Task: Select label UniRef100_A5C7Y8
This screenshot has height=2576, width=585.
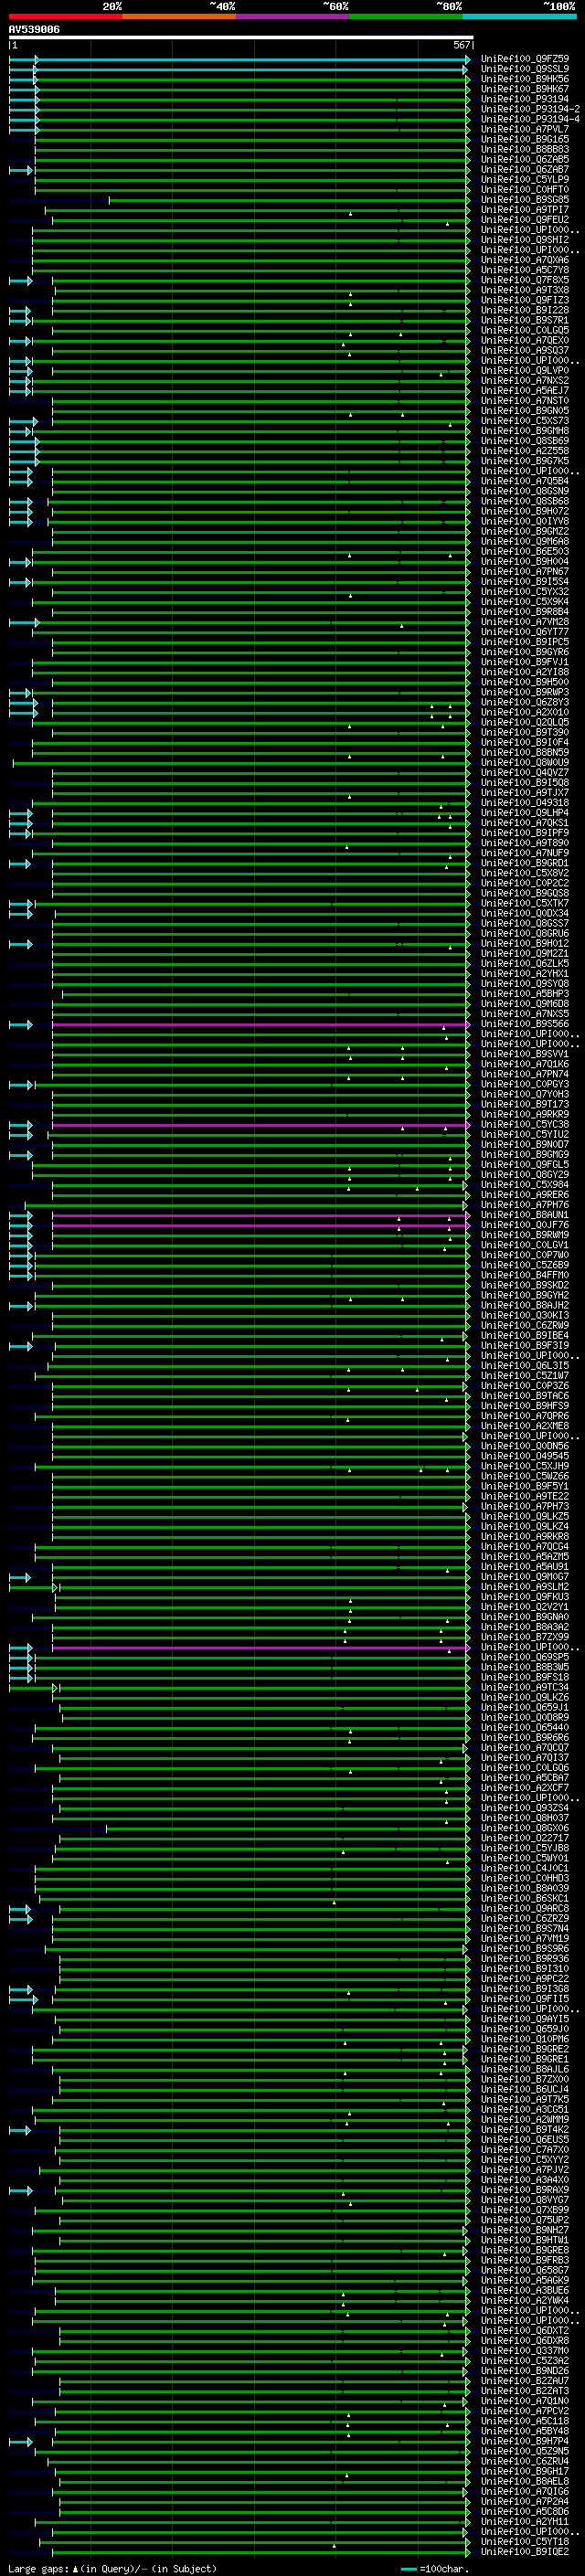Action: click(x=525, y=270)
